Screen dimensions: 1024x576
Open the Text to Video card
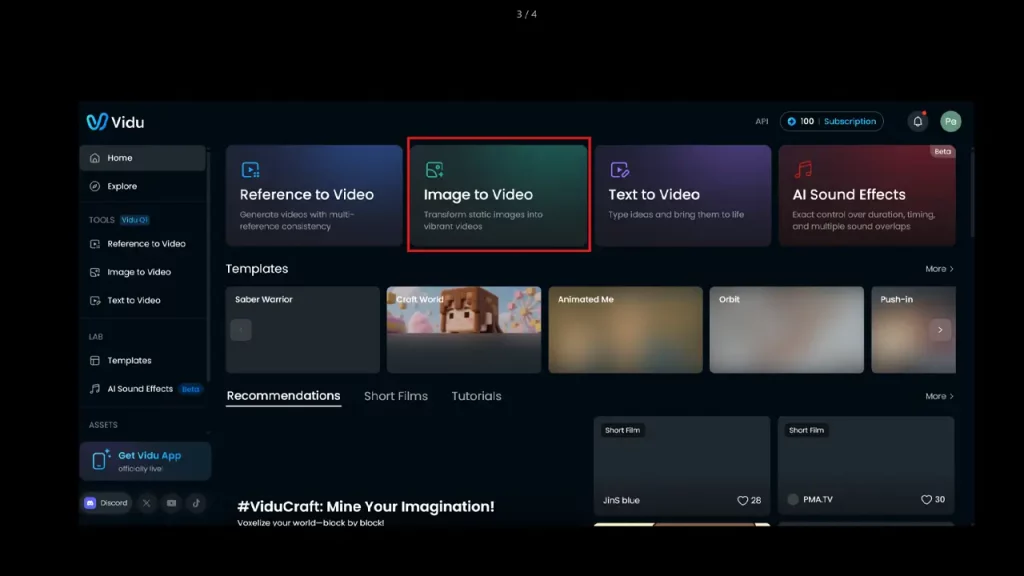(x=683, y=195)
